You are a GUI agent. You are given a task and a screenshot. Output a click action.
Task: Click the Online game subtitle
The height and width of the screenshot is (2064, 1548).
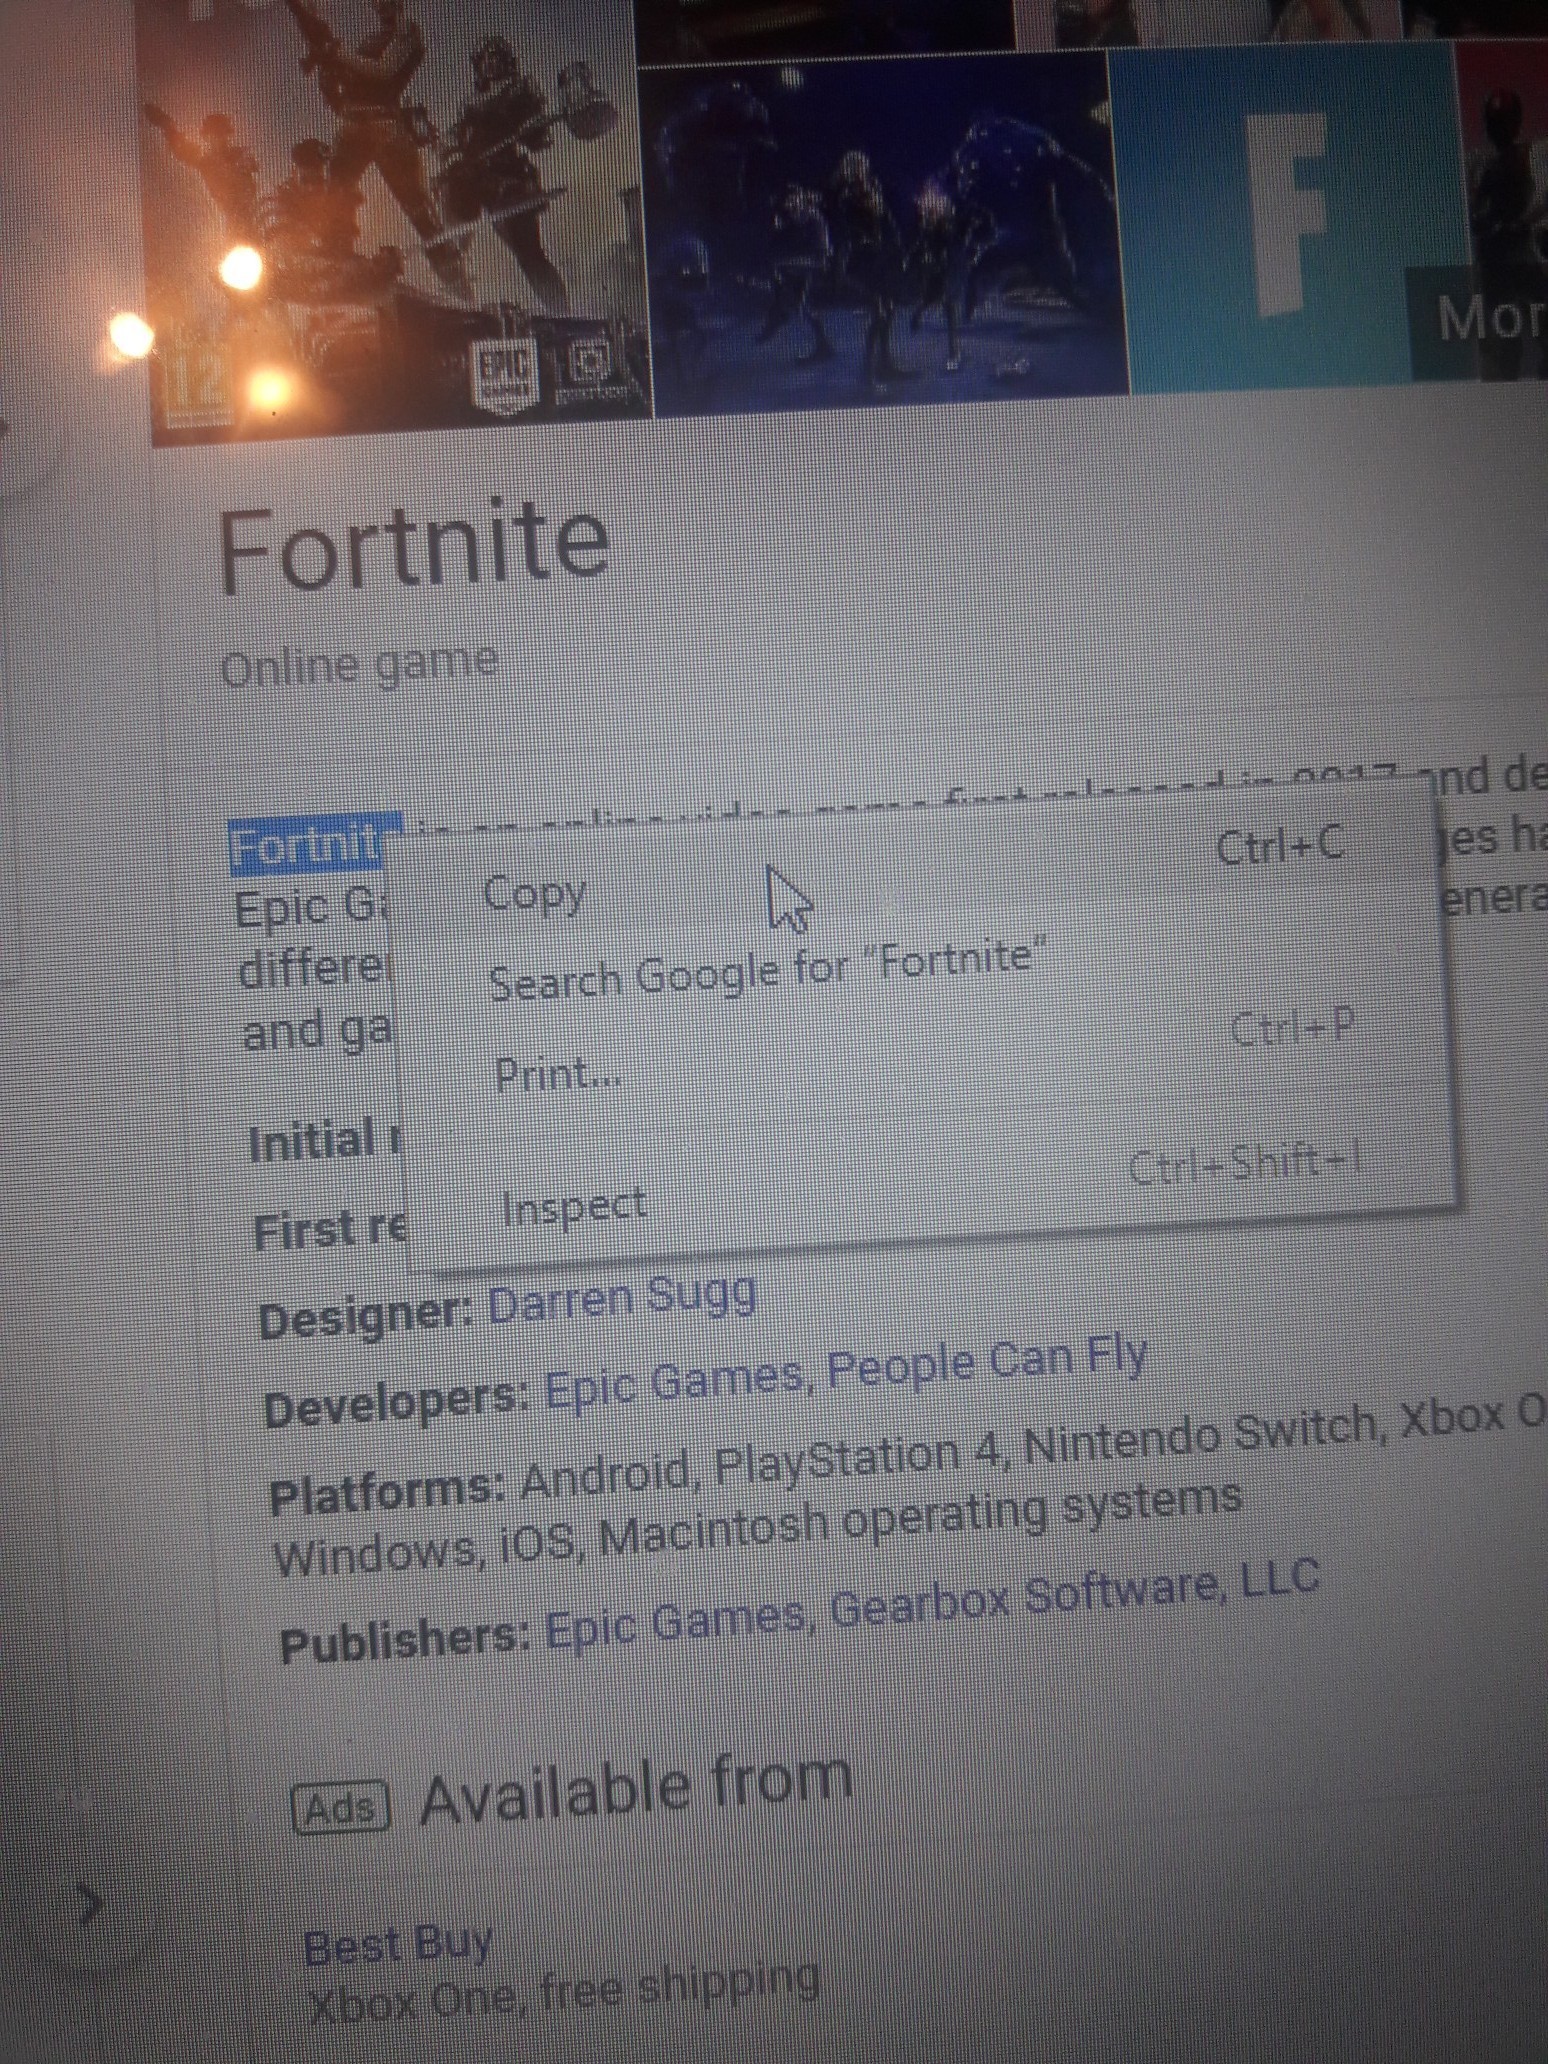360,666
